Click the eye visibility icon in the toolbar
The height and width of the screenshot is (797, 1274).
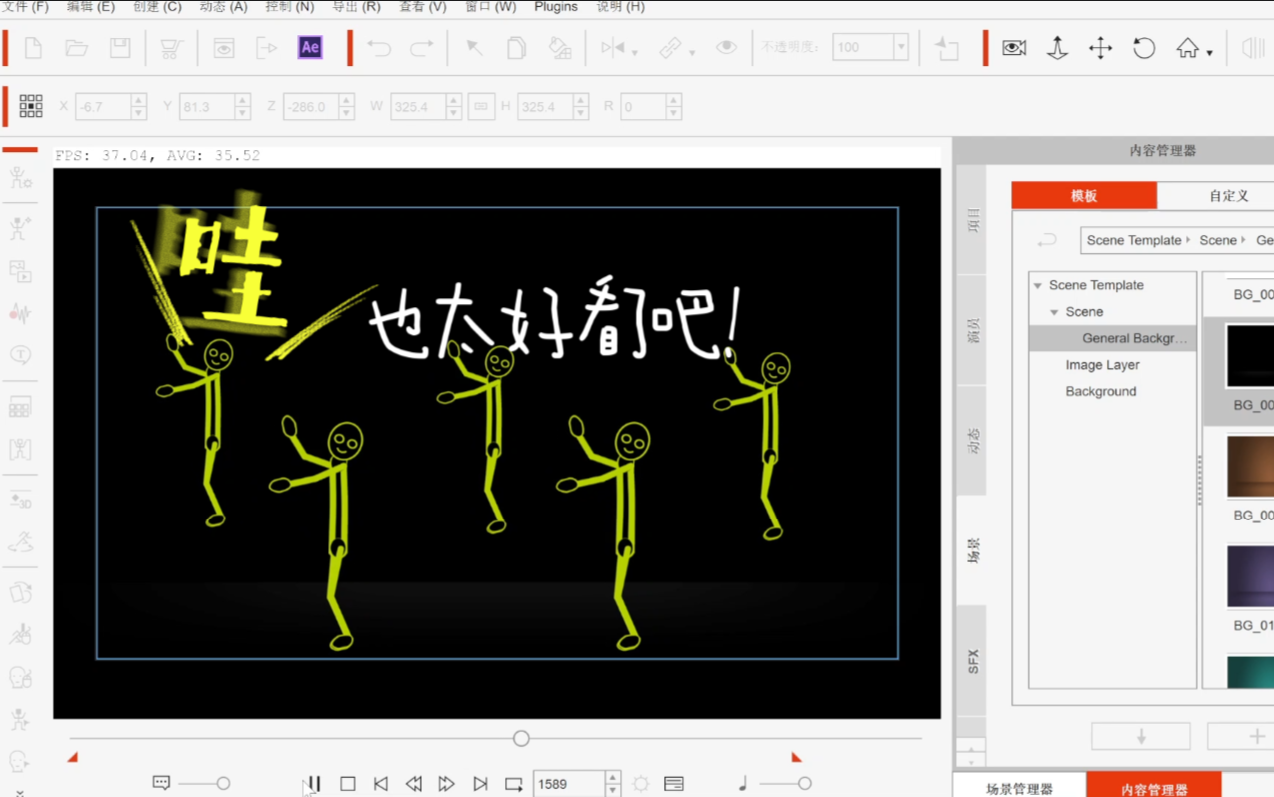pos(726,47)
